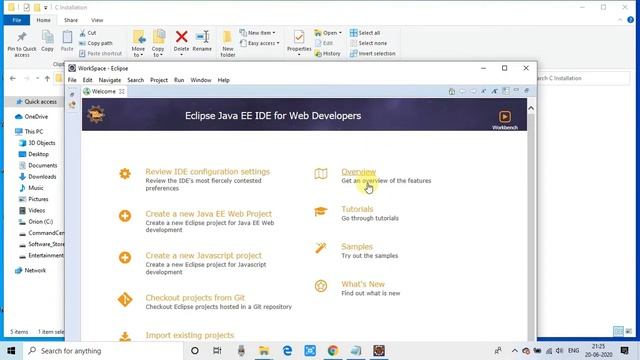The image size is (640, 360).
Task: Click the navigate Back arrow in Welcome toolbar
Action: [462, 91]
